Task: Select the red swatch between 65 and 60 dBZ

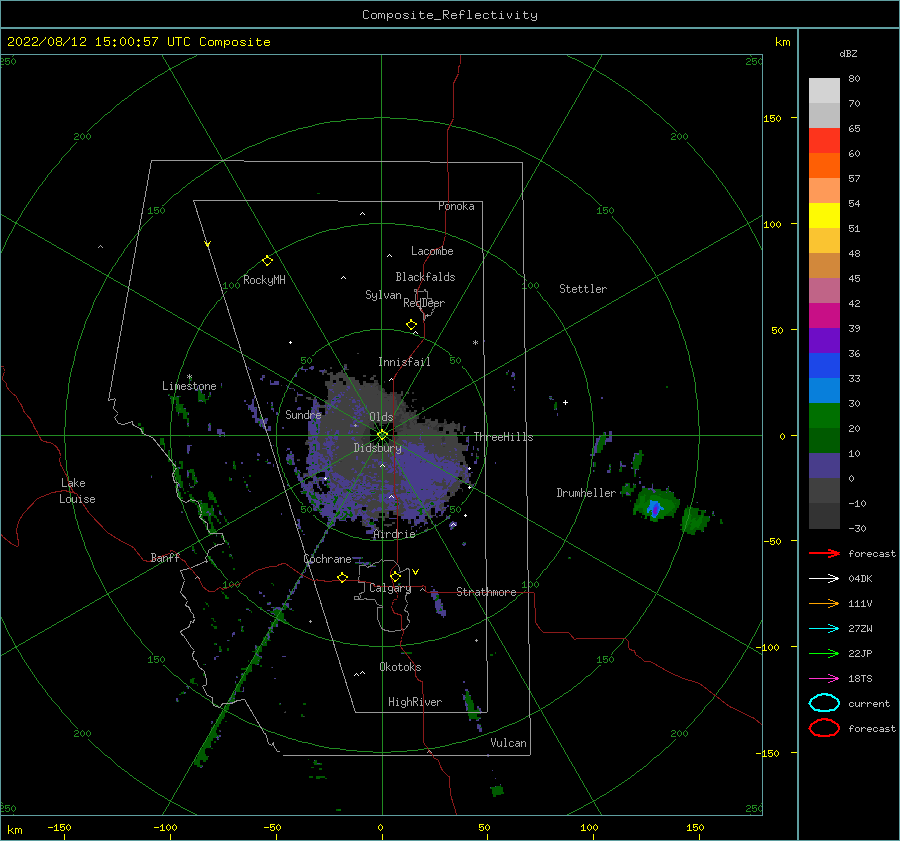Action: point(824,141)
